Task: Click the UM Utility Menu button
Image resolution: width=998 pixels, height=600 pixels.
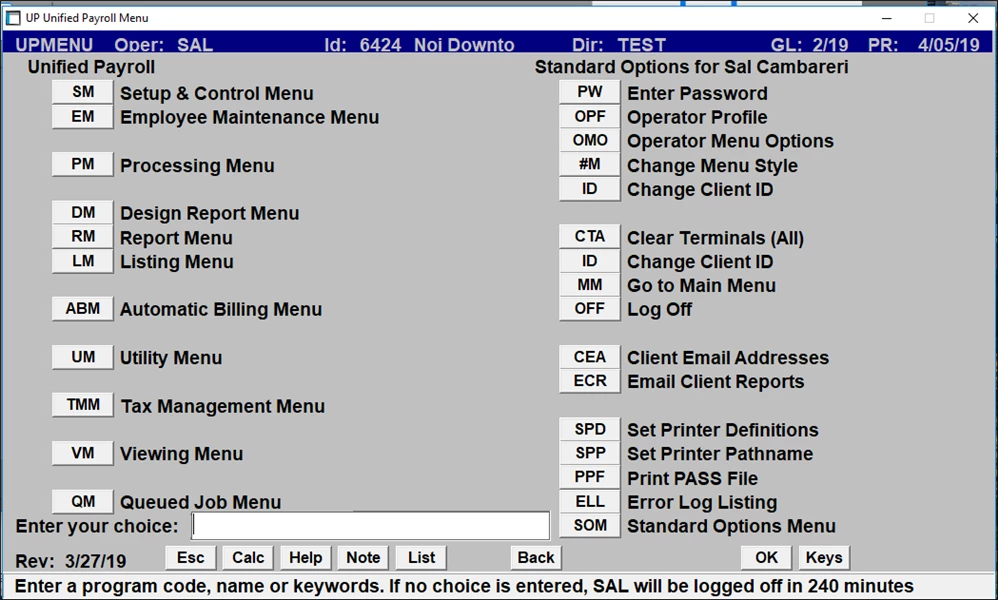Action: click(83, 357)
